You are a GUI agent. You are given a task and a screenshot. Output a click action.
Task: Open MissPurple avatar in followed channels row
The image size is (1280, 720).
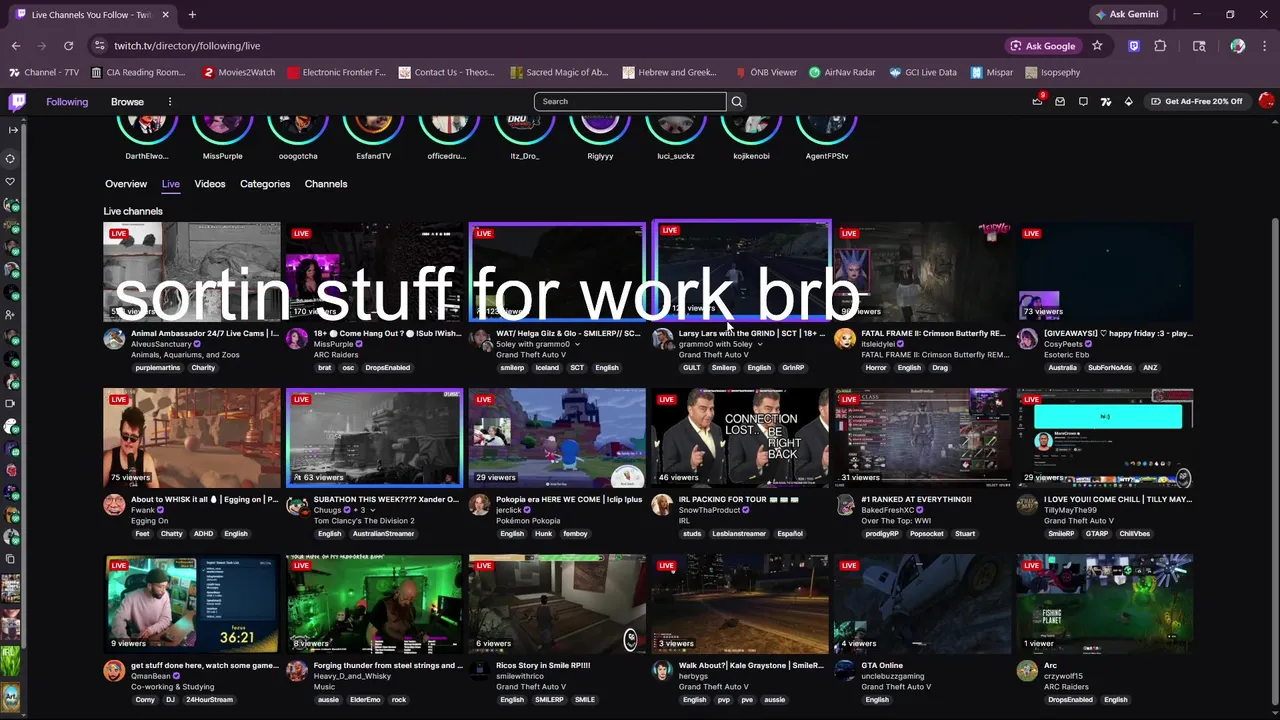click(222, 128)
